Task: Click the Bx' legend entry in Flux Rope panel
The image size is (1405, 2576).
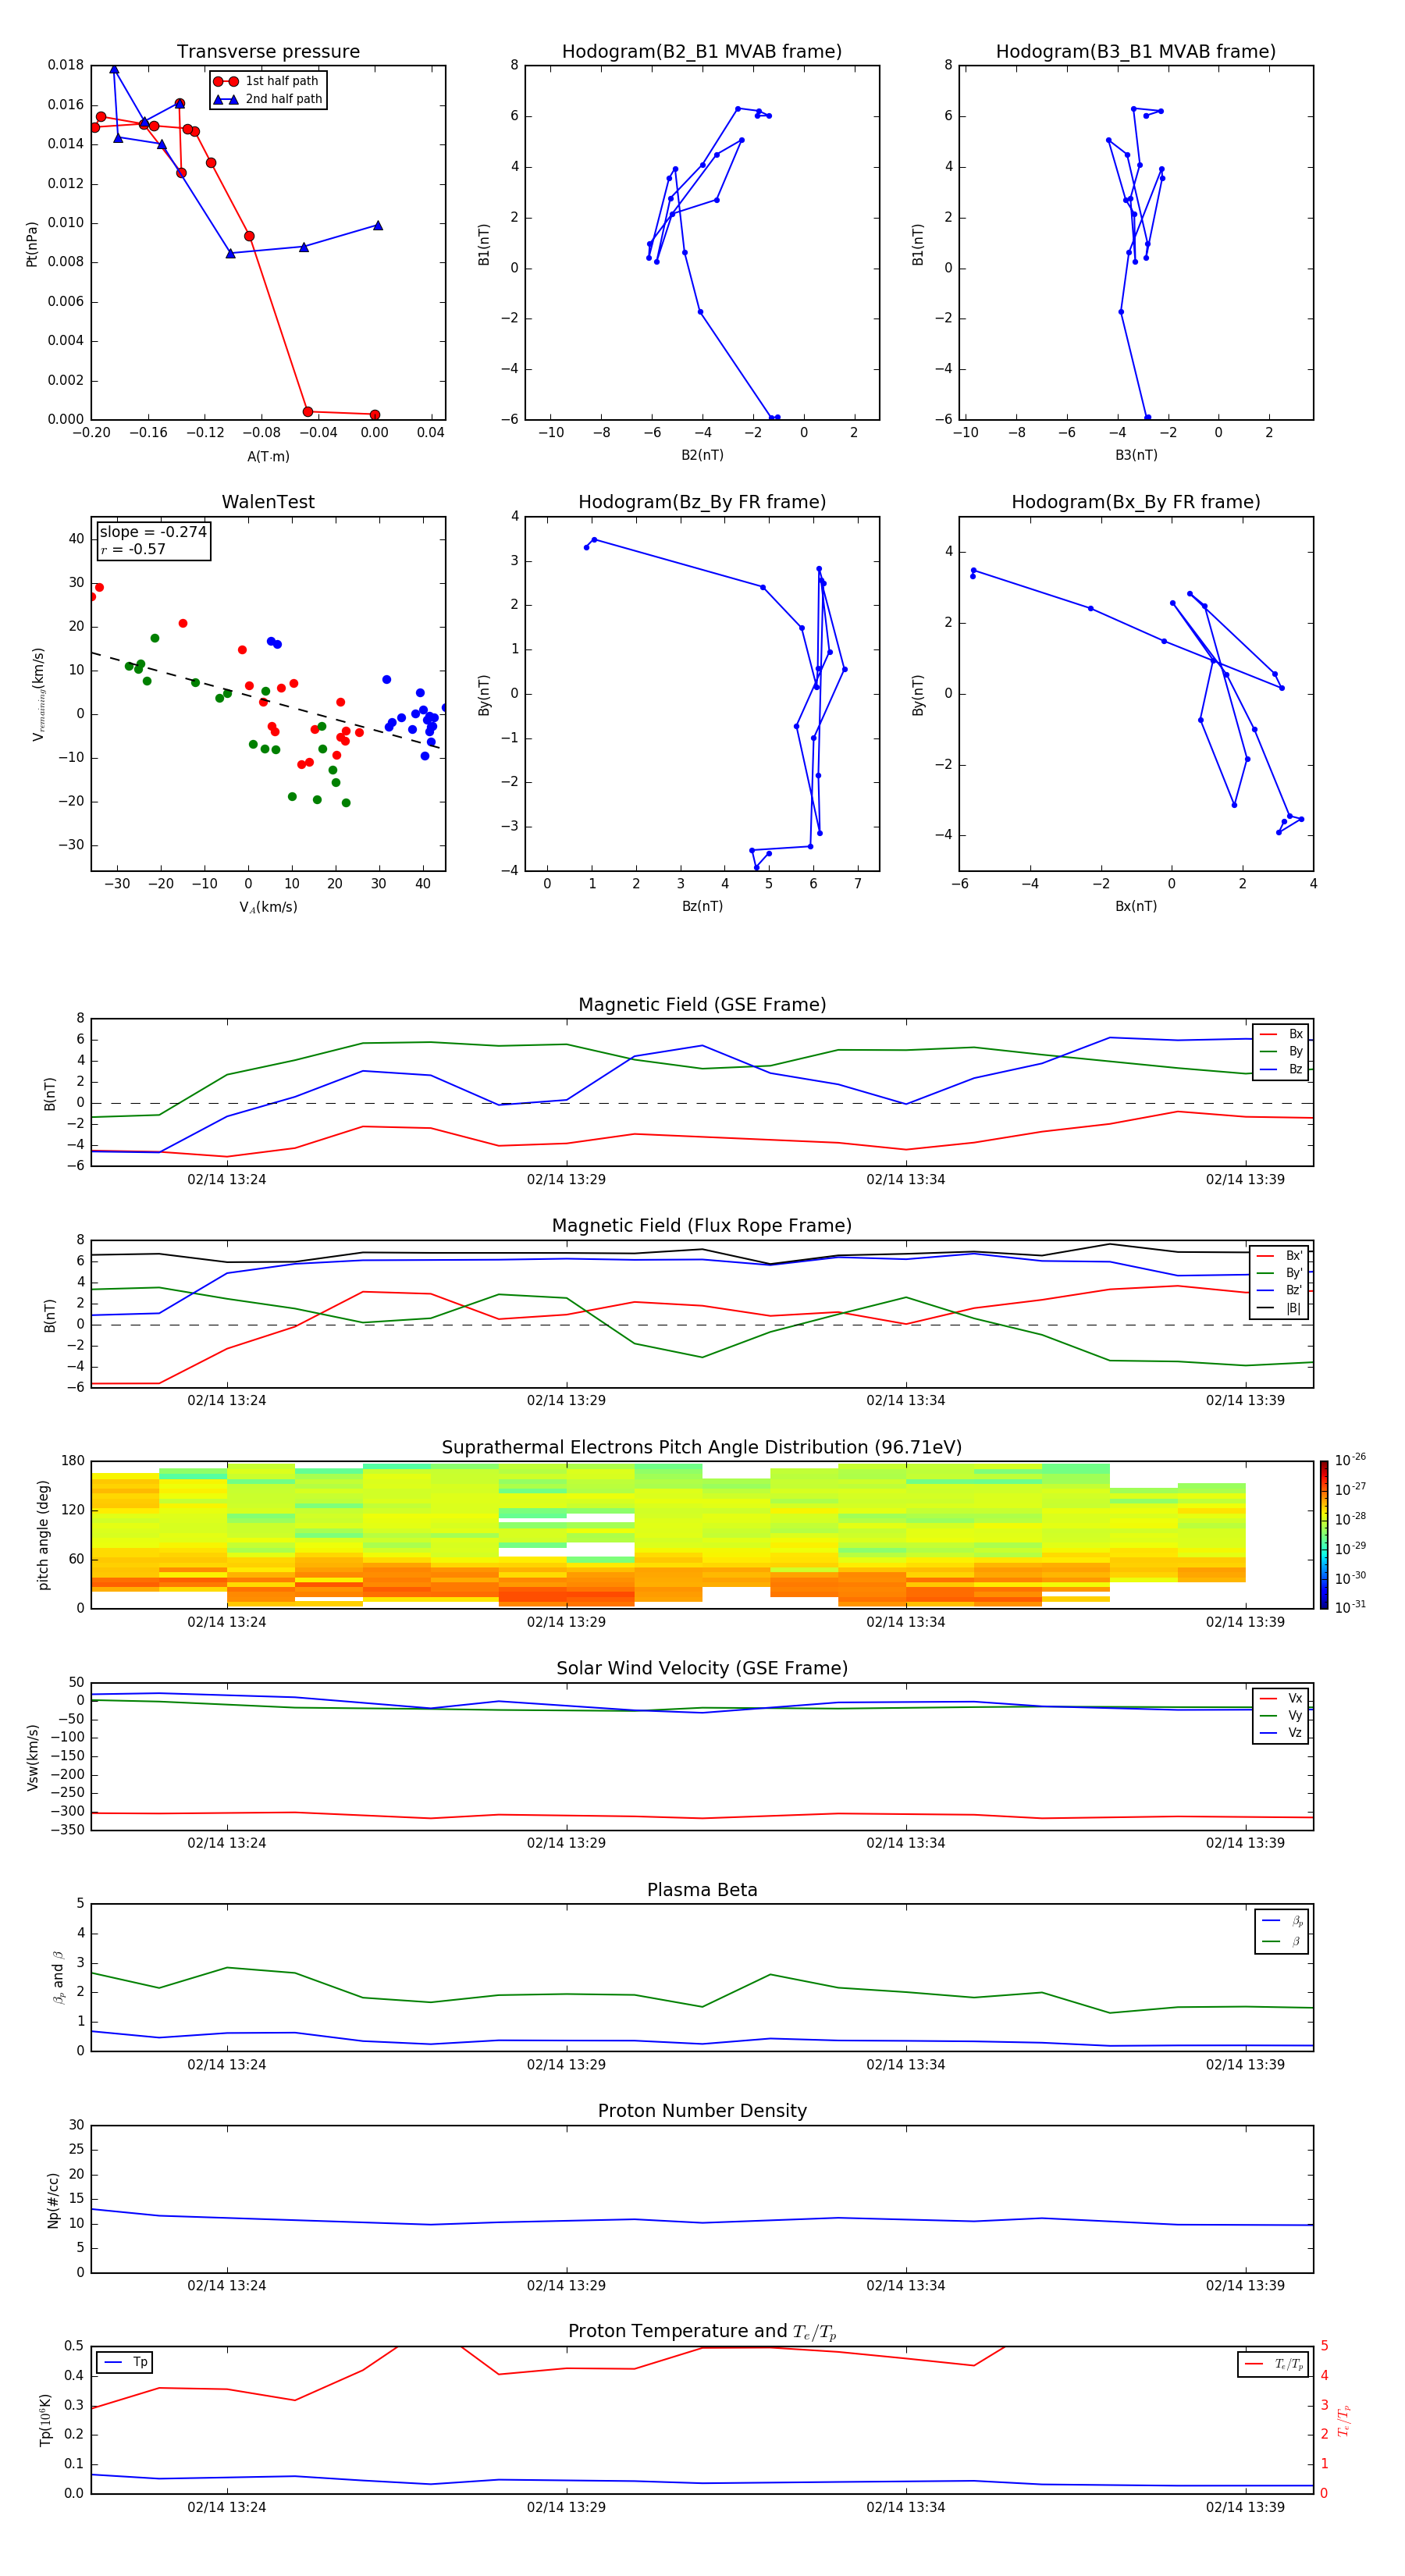Action: 1280,1256
